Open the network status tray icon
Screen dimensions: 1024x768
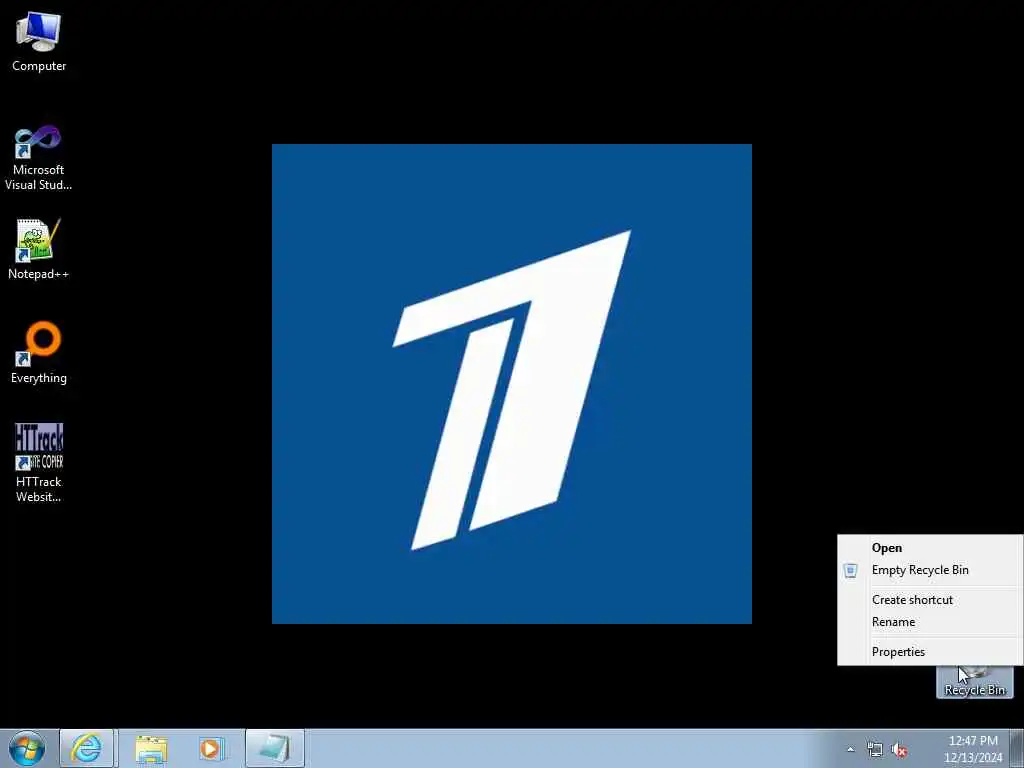[874, 750]
